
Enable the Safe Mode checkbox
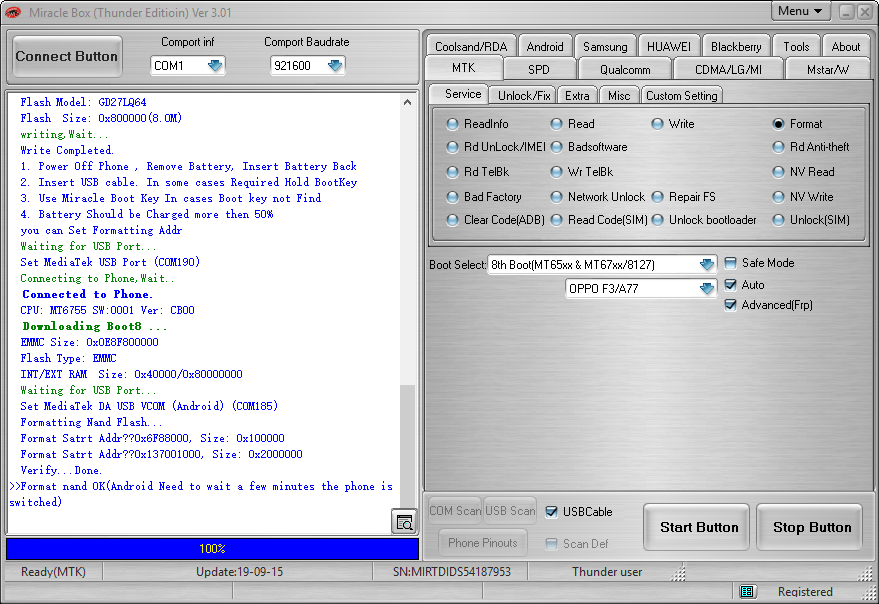[730, 263]
